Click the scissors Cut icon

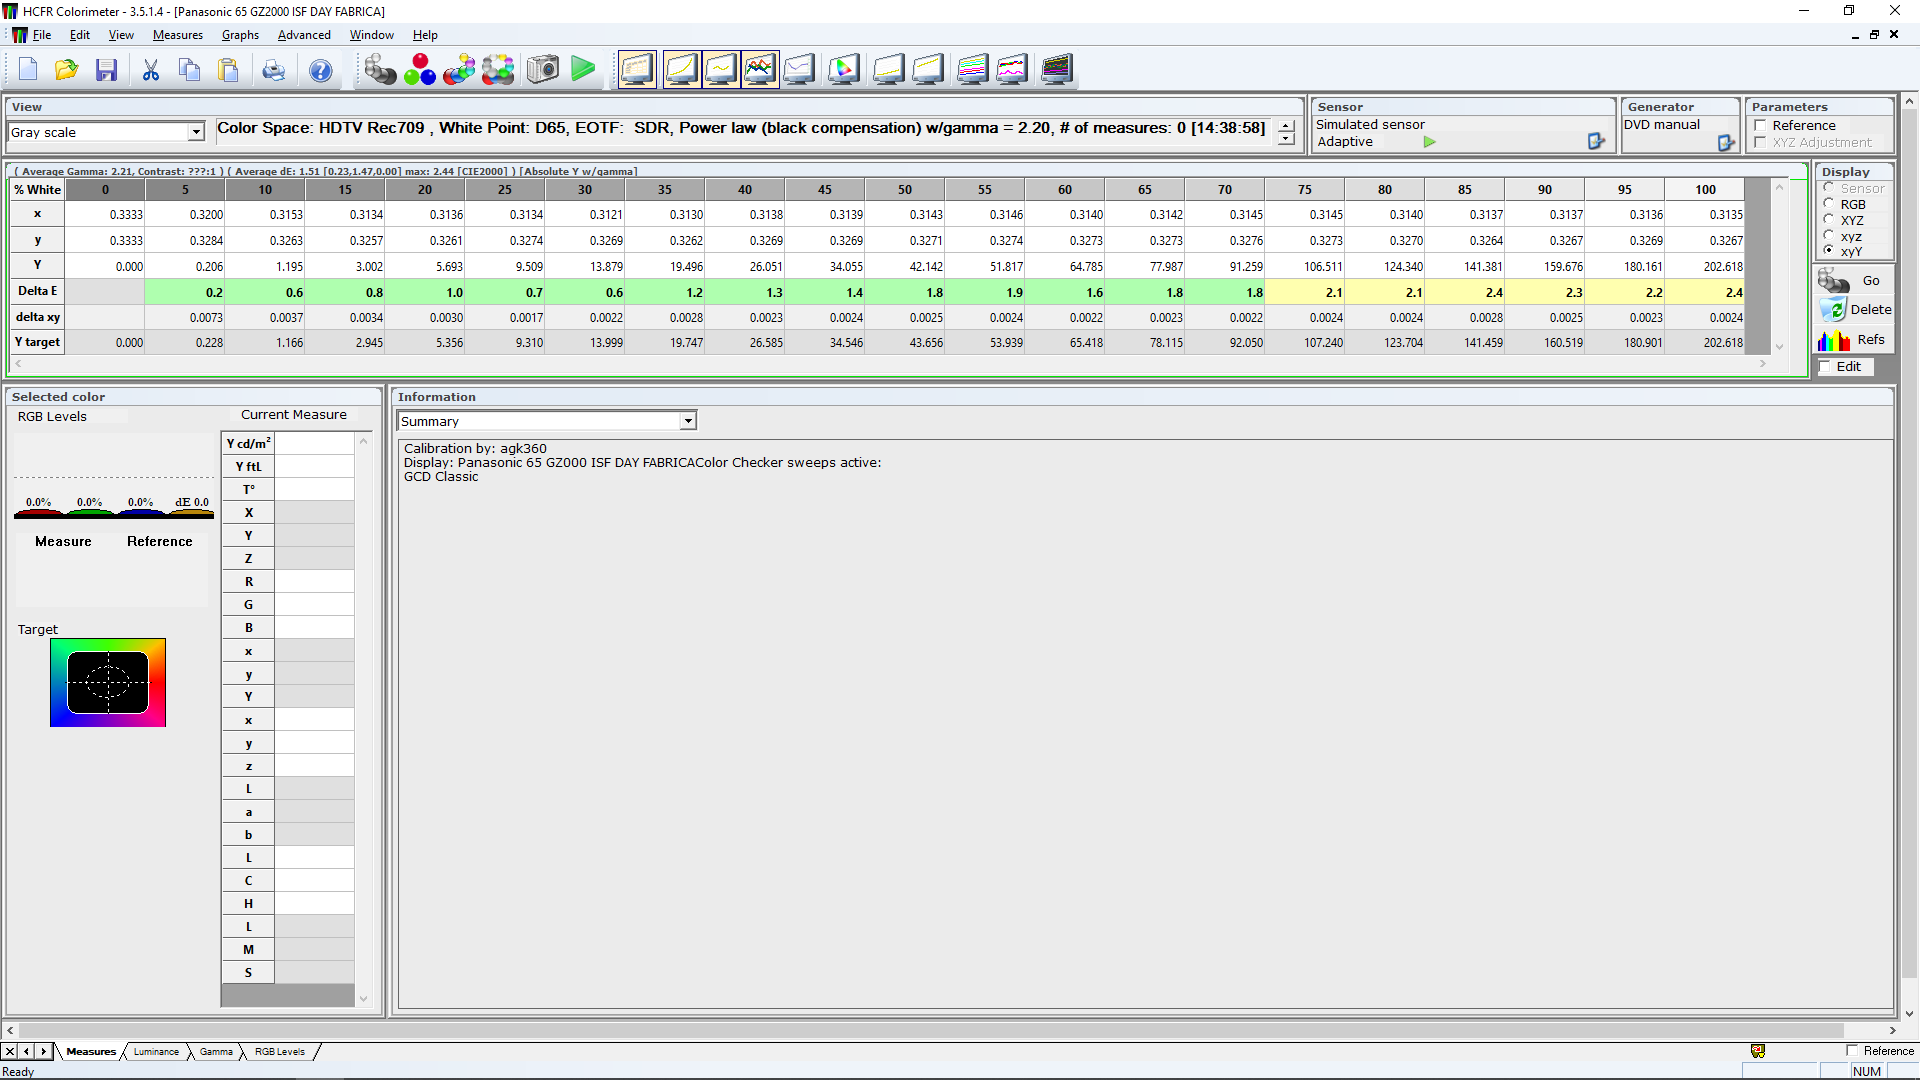click(x=151, y=70)
